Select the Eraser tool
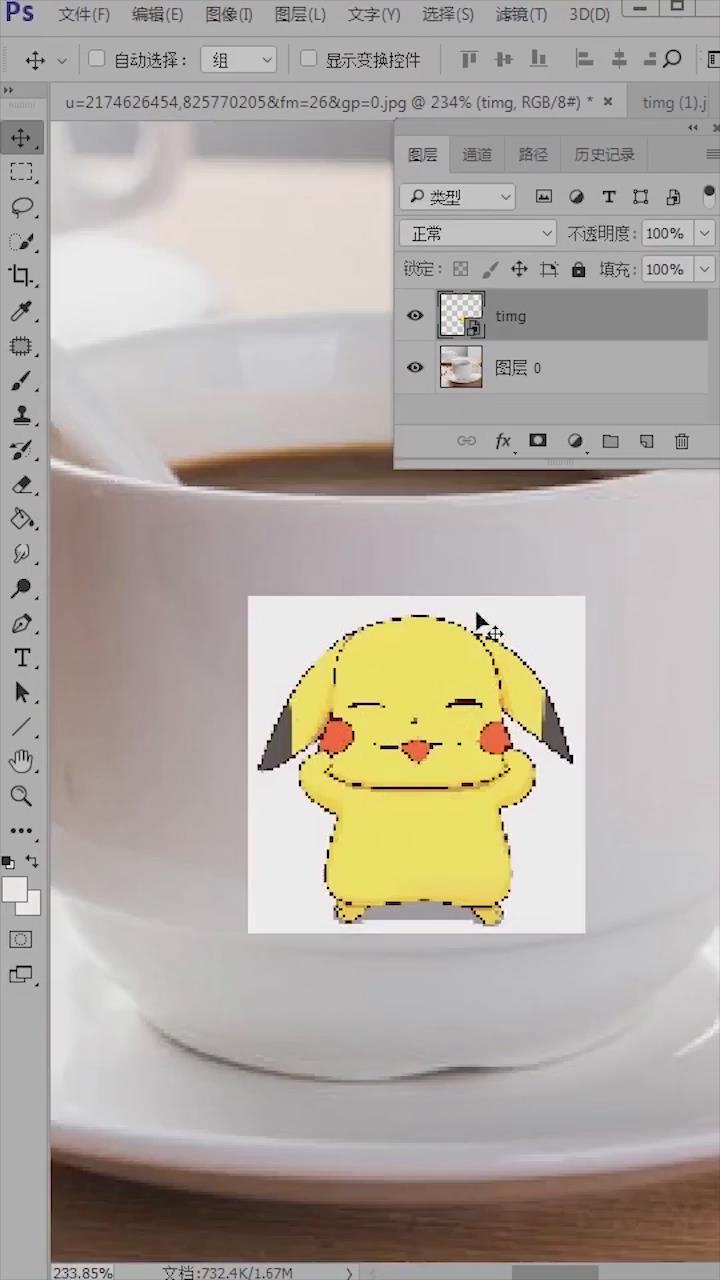 point(22,485)
